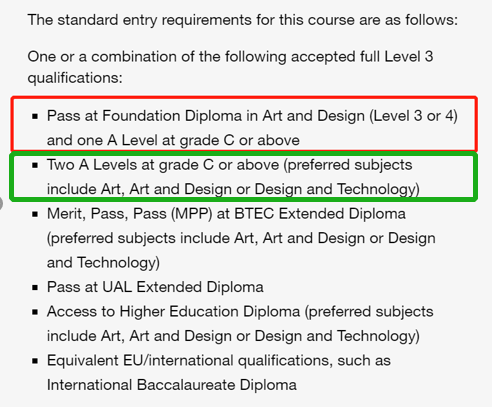The height and width of the screenshot is (407, 492).
Task: Click 'Merit, Pass, Pass (MPP) at BTEC' line
Action: click(226, 214)
